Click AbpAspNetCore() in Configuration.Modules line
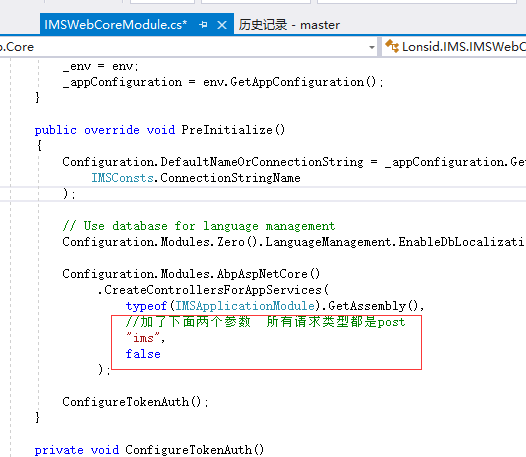The width and height of the screenshot is (526, 457). (268, 274)
